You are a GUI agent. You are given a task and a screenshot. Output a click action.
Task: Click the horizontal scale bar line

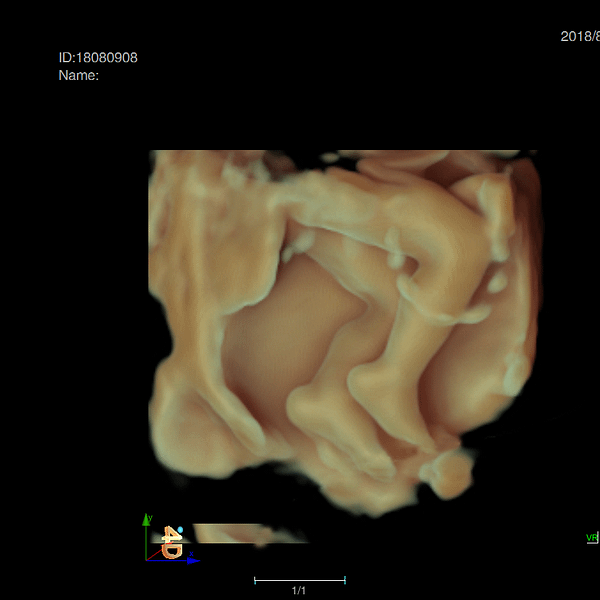pyautogui.click(x=300, y=580)
